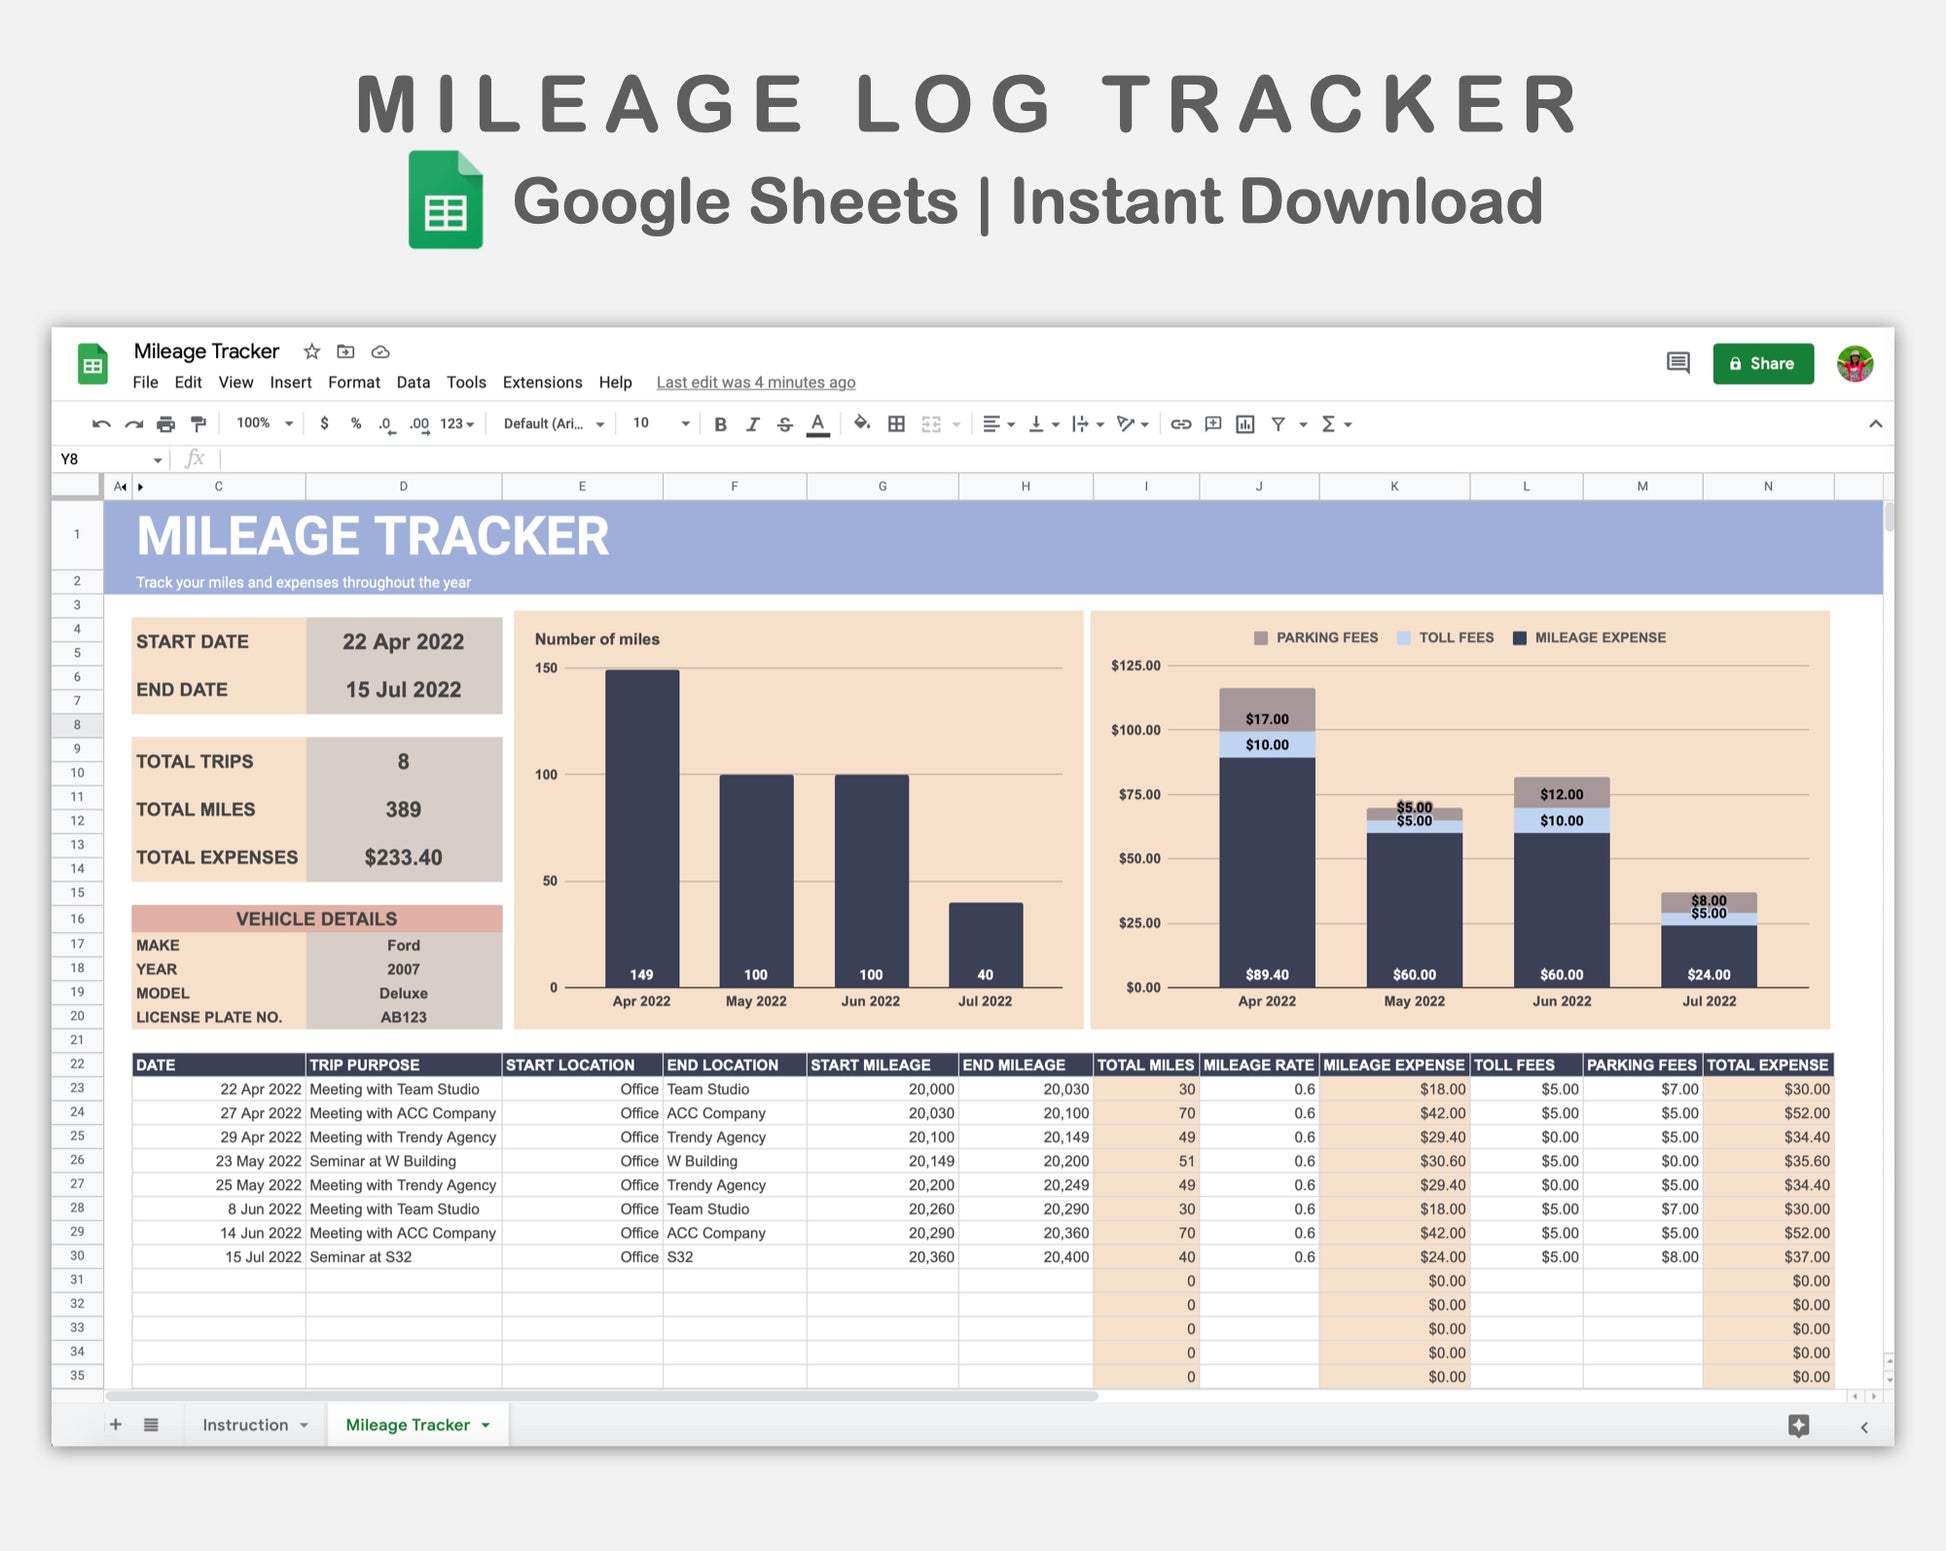Open the Format menu
This screenshot has width=1946, height=1551.
pos(354,382)
